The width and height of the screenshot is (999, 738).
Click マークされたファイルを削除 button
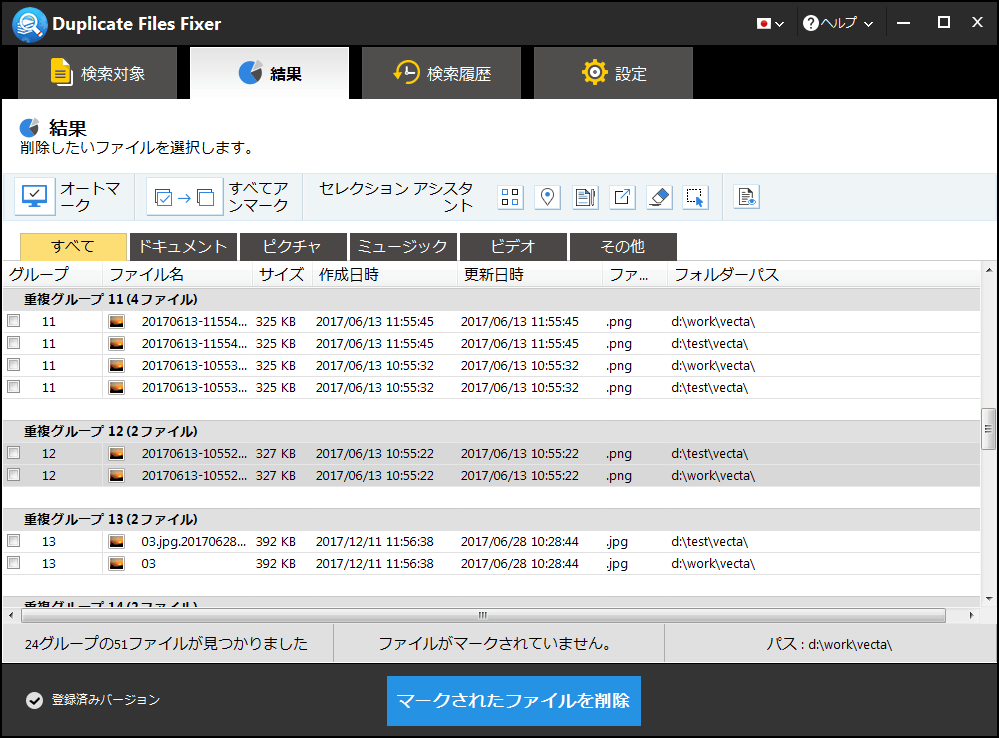tap(514, 700)
